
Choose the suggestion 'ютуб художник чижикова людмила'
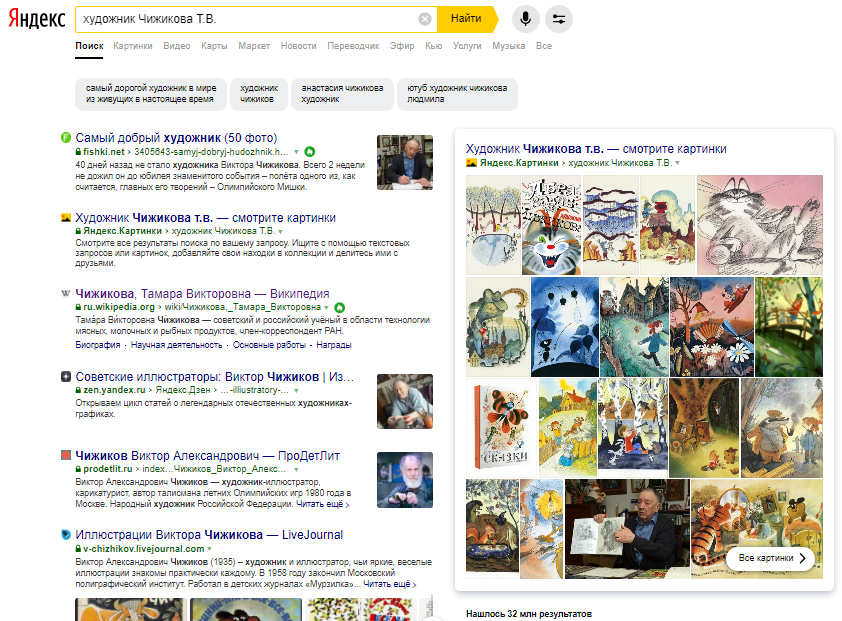point(458,94)
